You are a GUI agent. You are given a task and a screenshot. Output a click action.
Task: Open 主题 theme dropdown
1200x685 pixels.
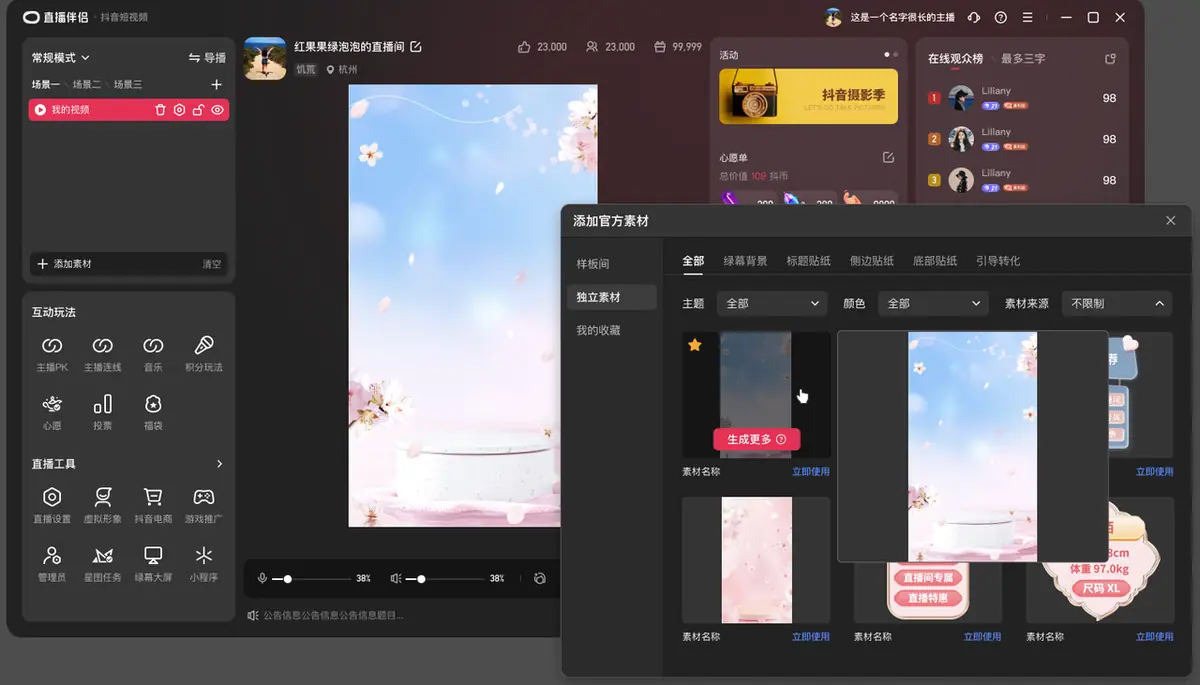pyautogui.click(x=772, y=303)
